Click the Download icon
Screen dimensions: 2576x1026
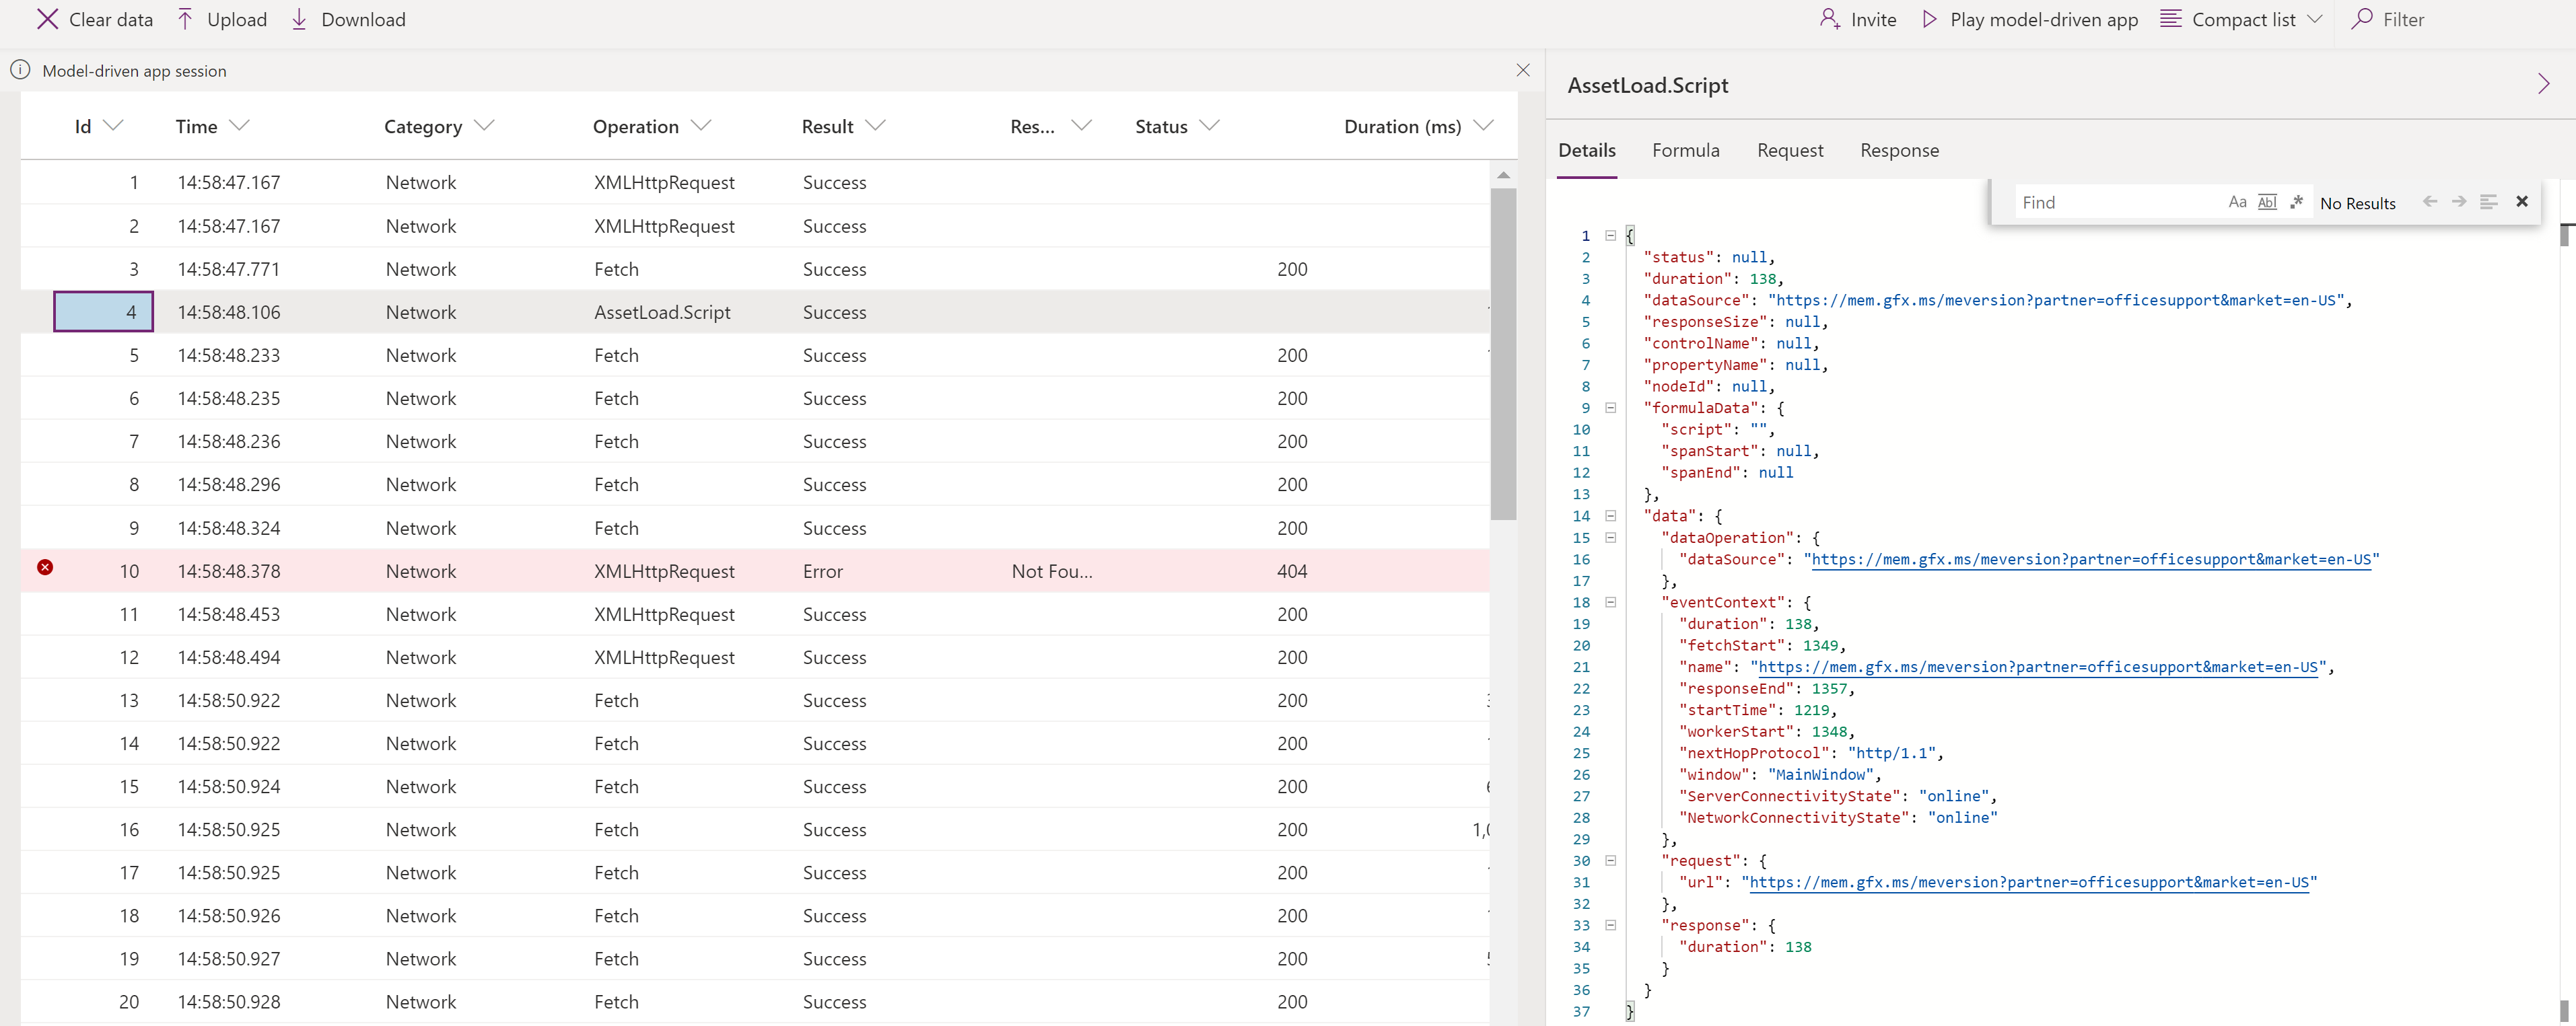pos(299,18)
